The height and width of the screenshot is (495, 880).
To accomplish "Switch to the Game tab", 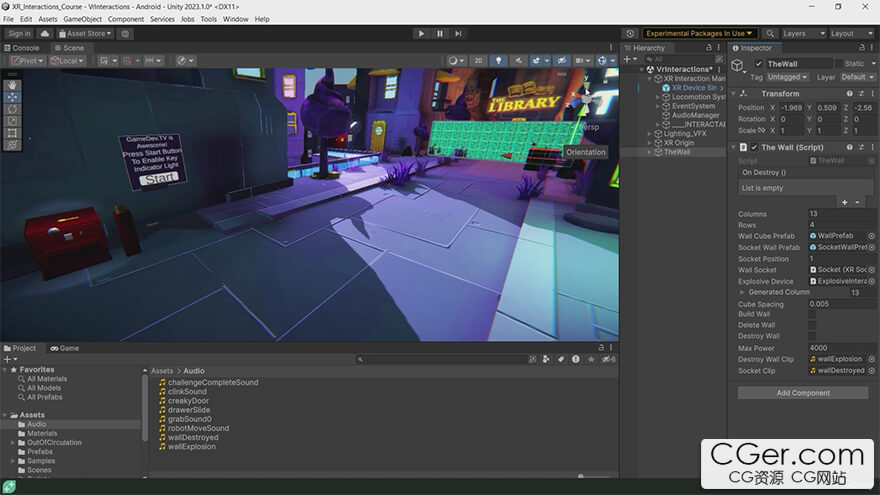I will pyautogui.click(x=65, y=349).
